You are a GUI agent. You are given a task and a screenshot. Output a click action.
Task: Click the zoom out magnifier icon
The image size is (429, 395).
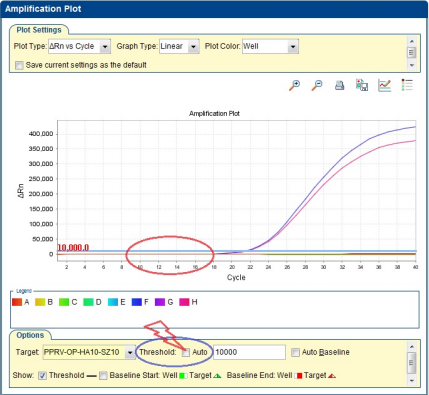pos(317,85)
